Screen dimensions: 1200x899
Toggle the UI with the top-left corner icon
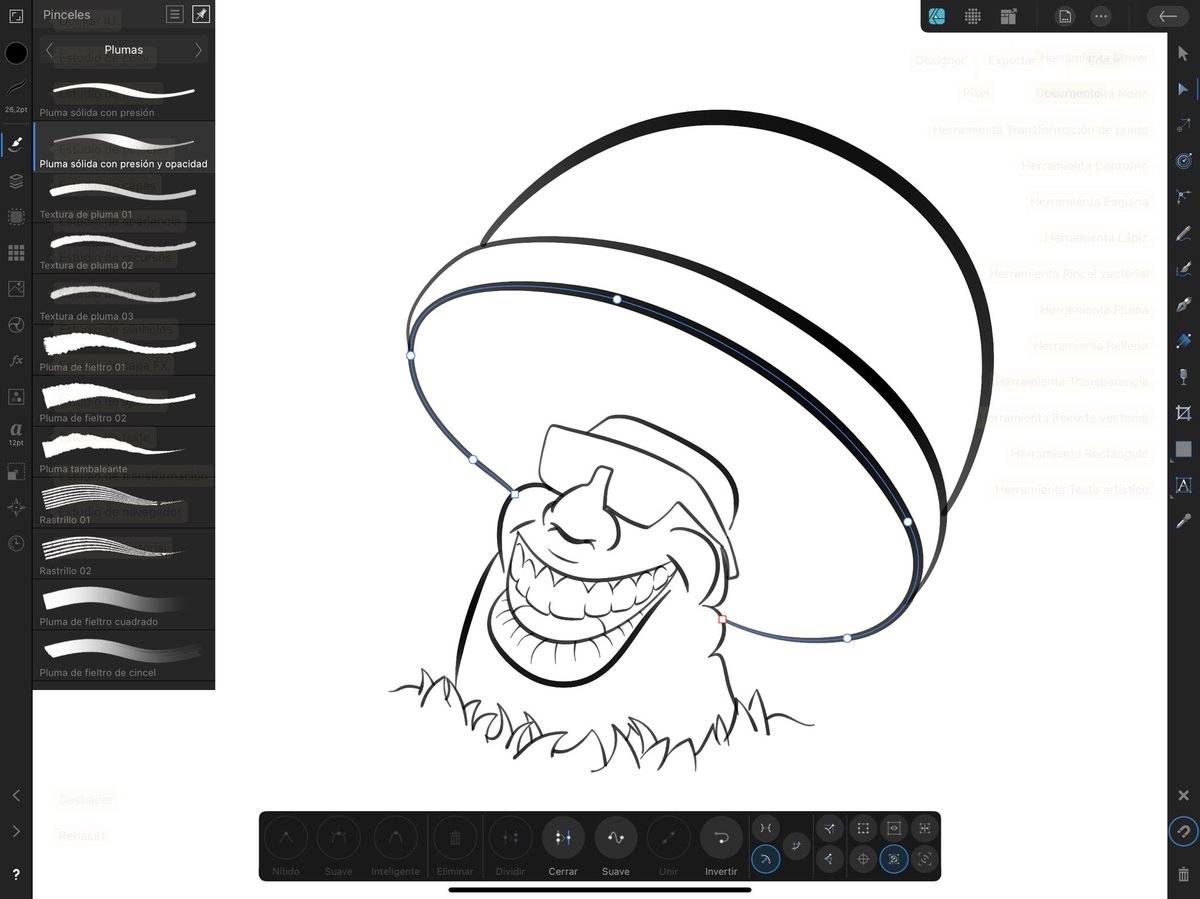16,16
